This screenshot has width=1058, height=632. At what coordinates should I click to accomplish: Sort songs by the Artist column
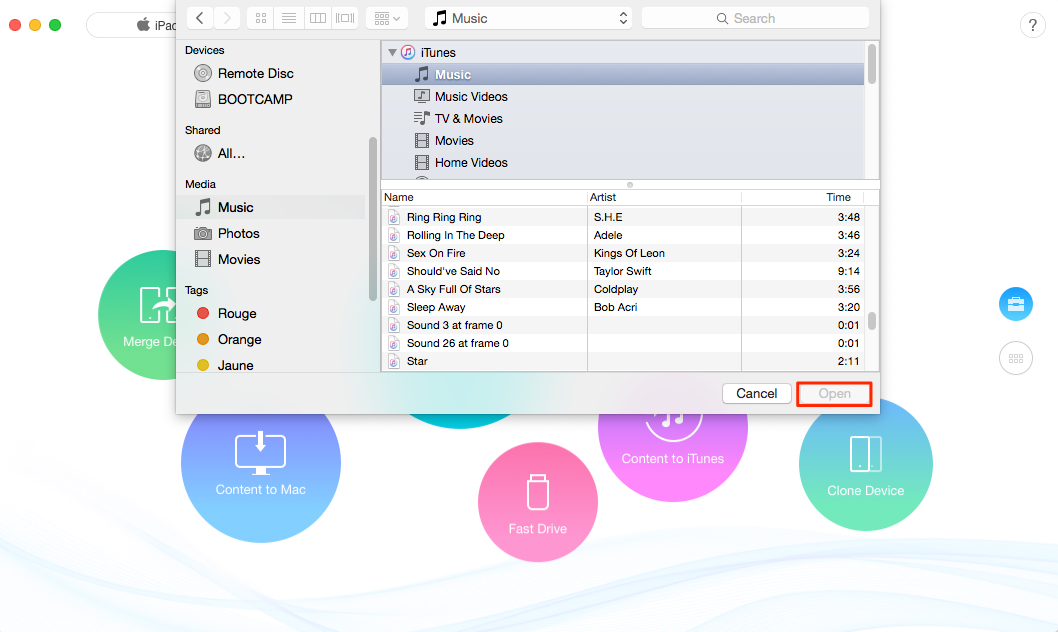click(664, 197)
